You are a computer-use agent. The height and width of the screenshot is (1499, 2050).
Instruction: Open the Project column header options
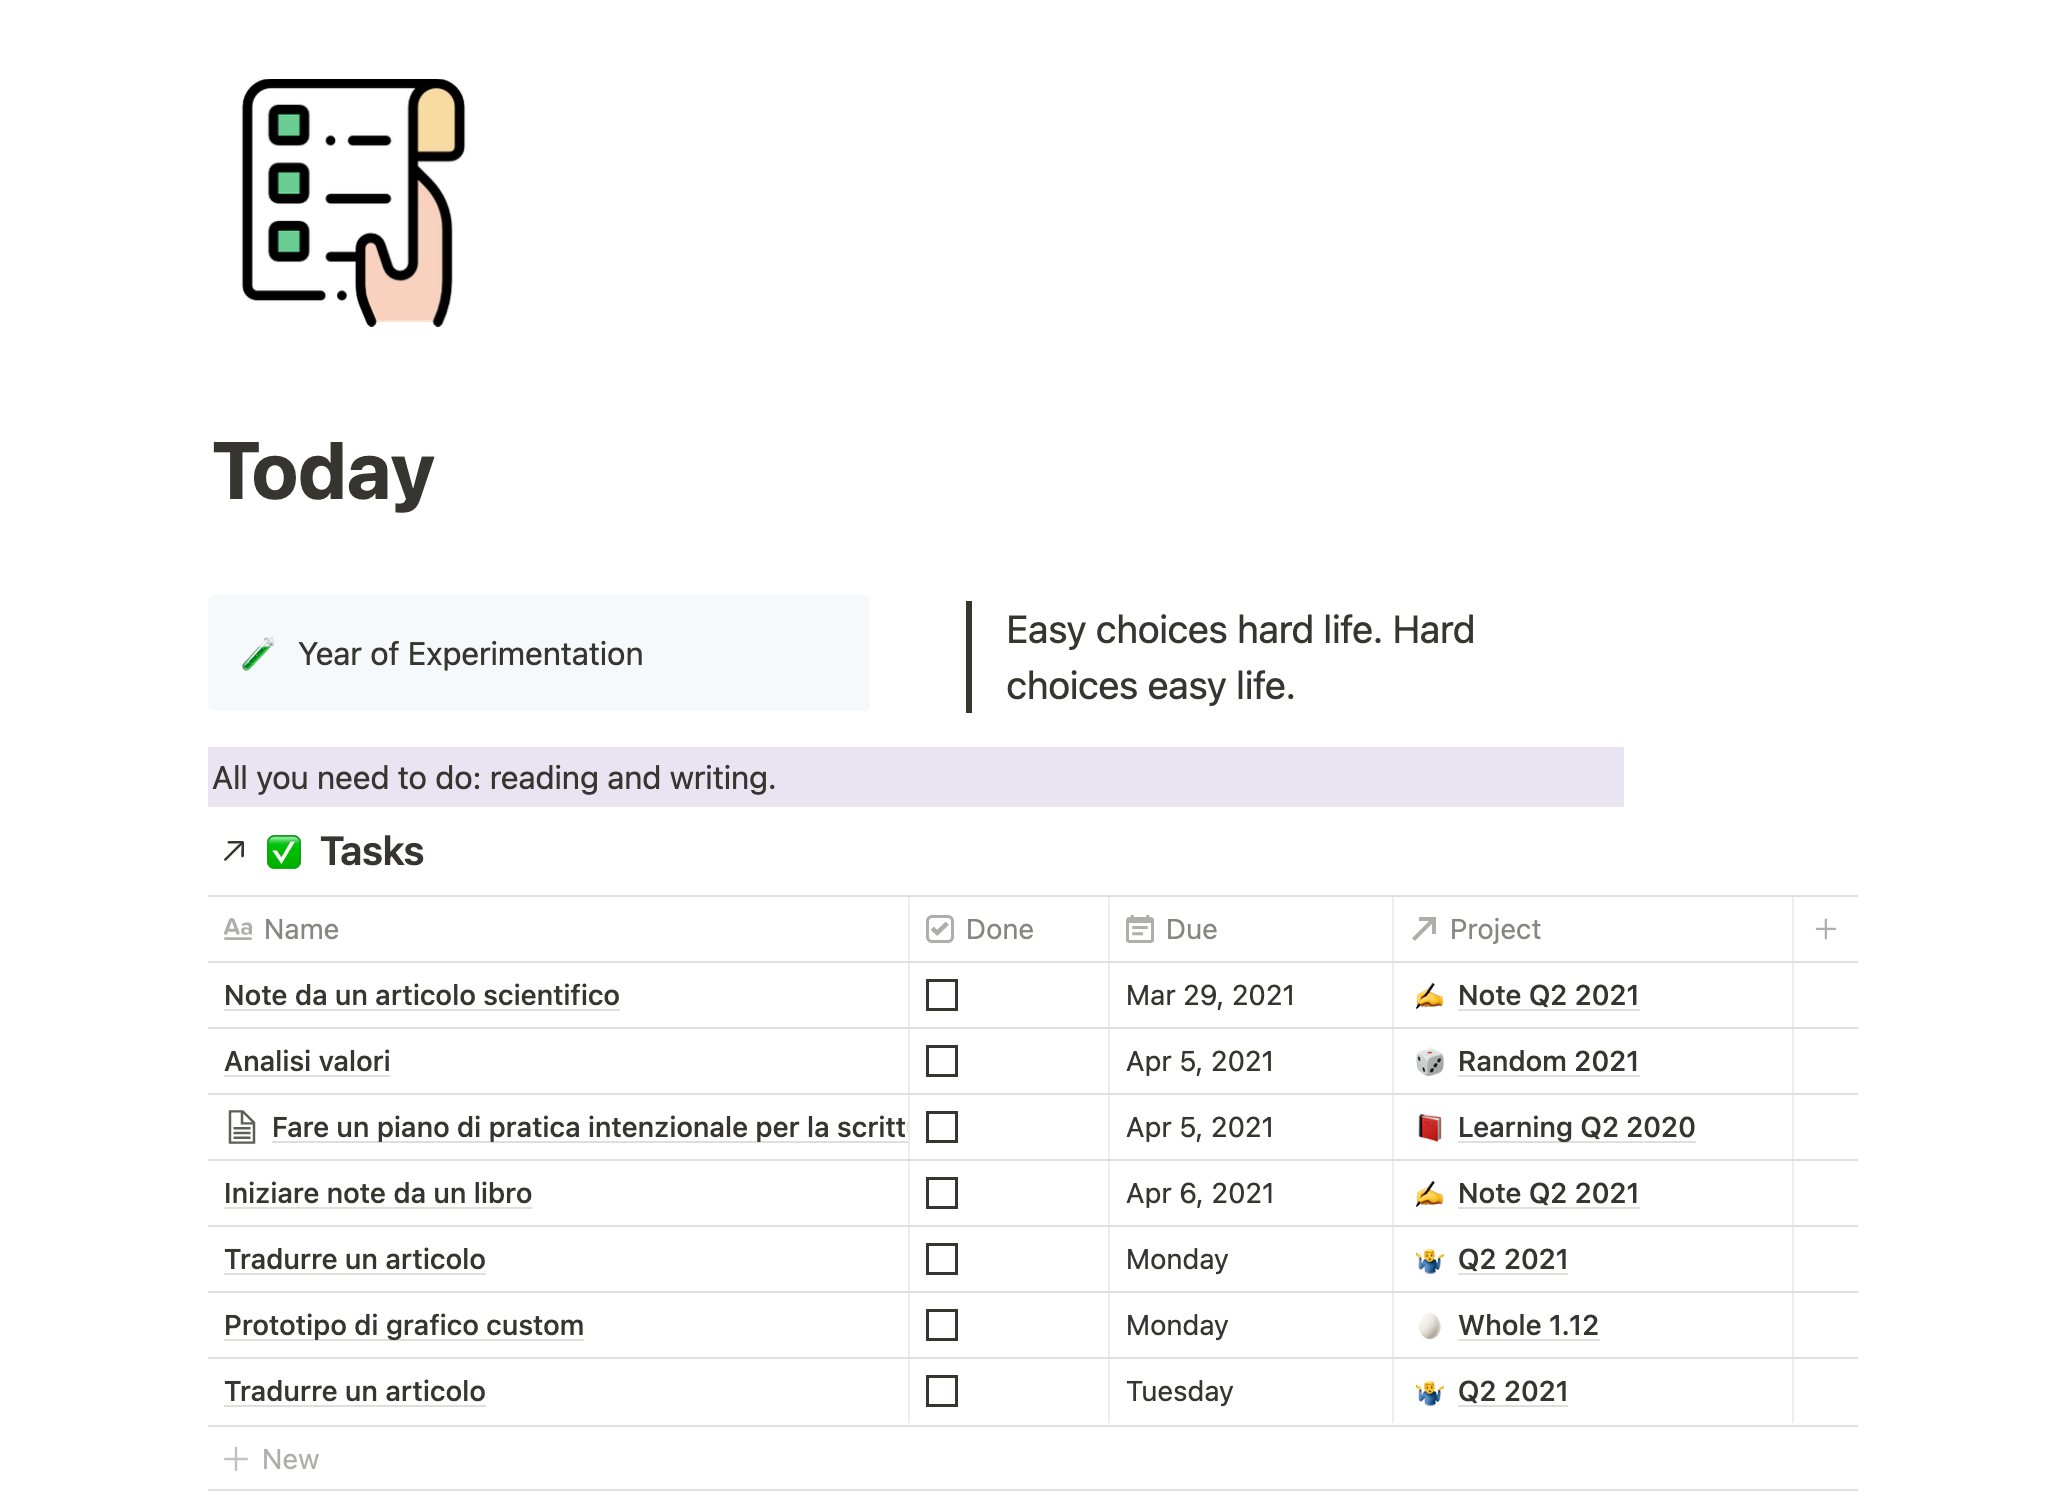pos(1494,929)
